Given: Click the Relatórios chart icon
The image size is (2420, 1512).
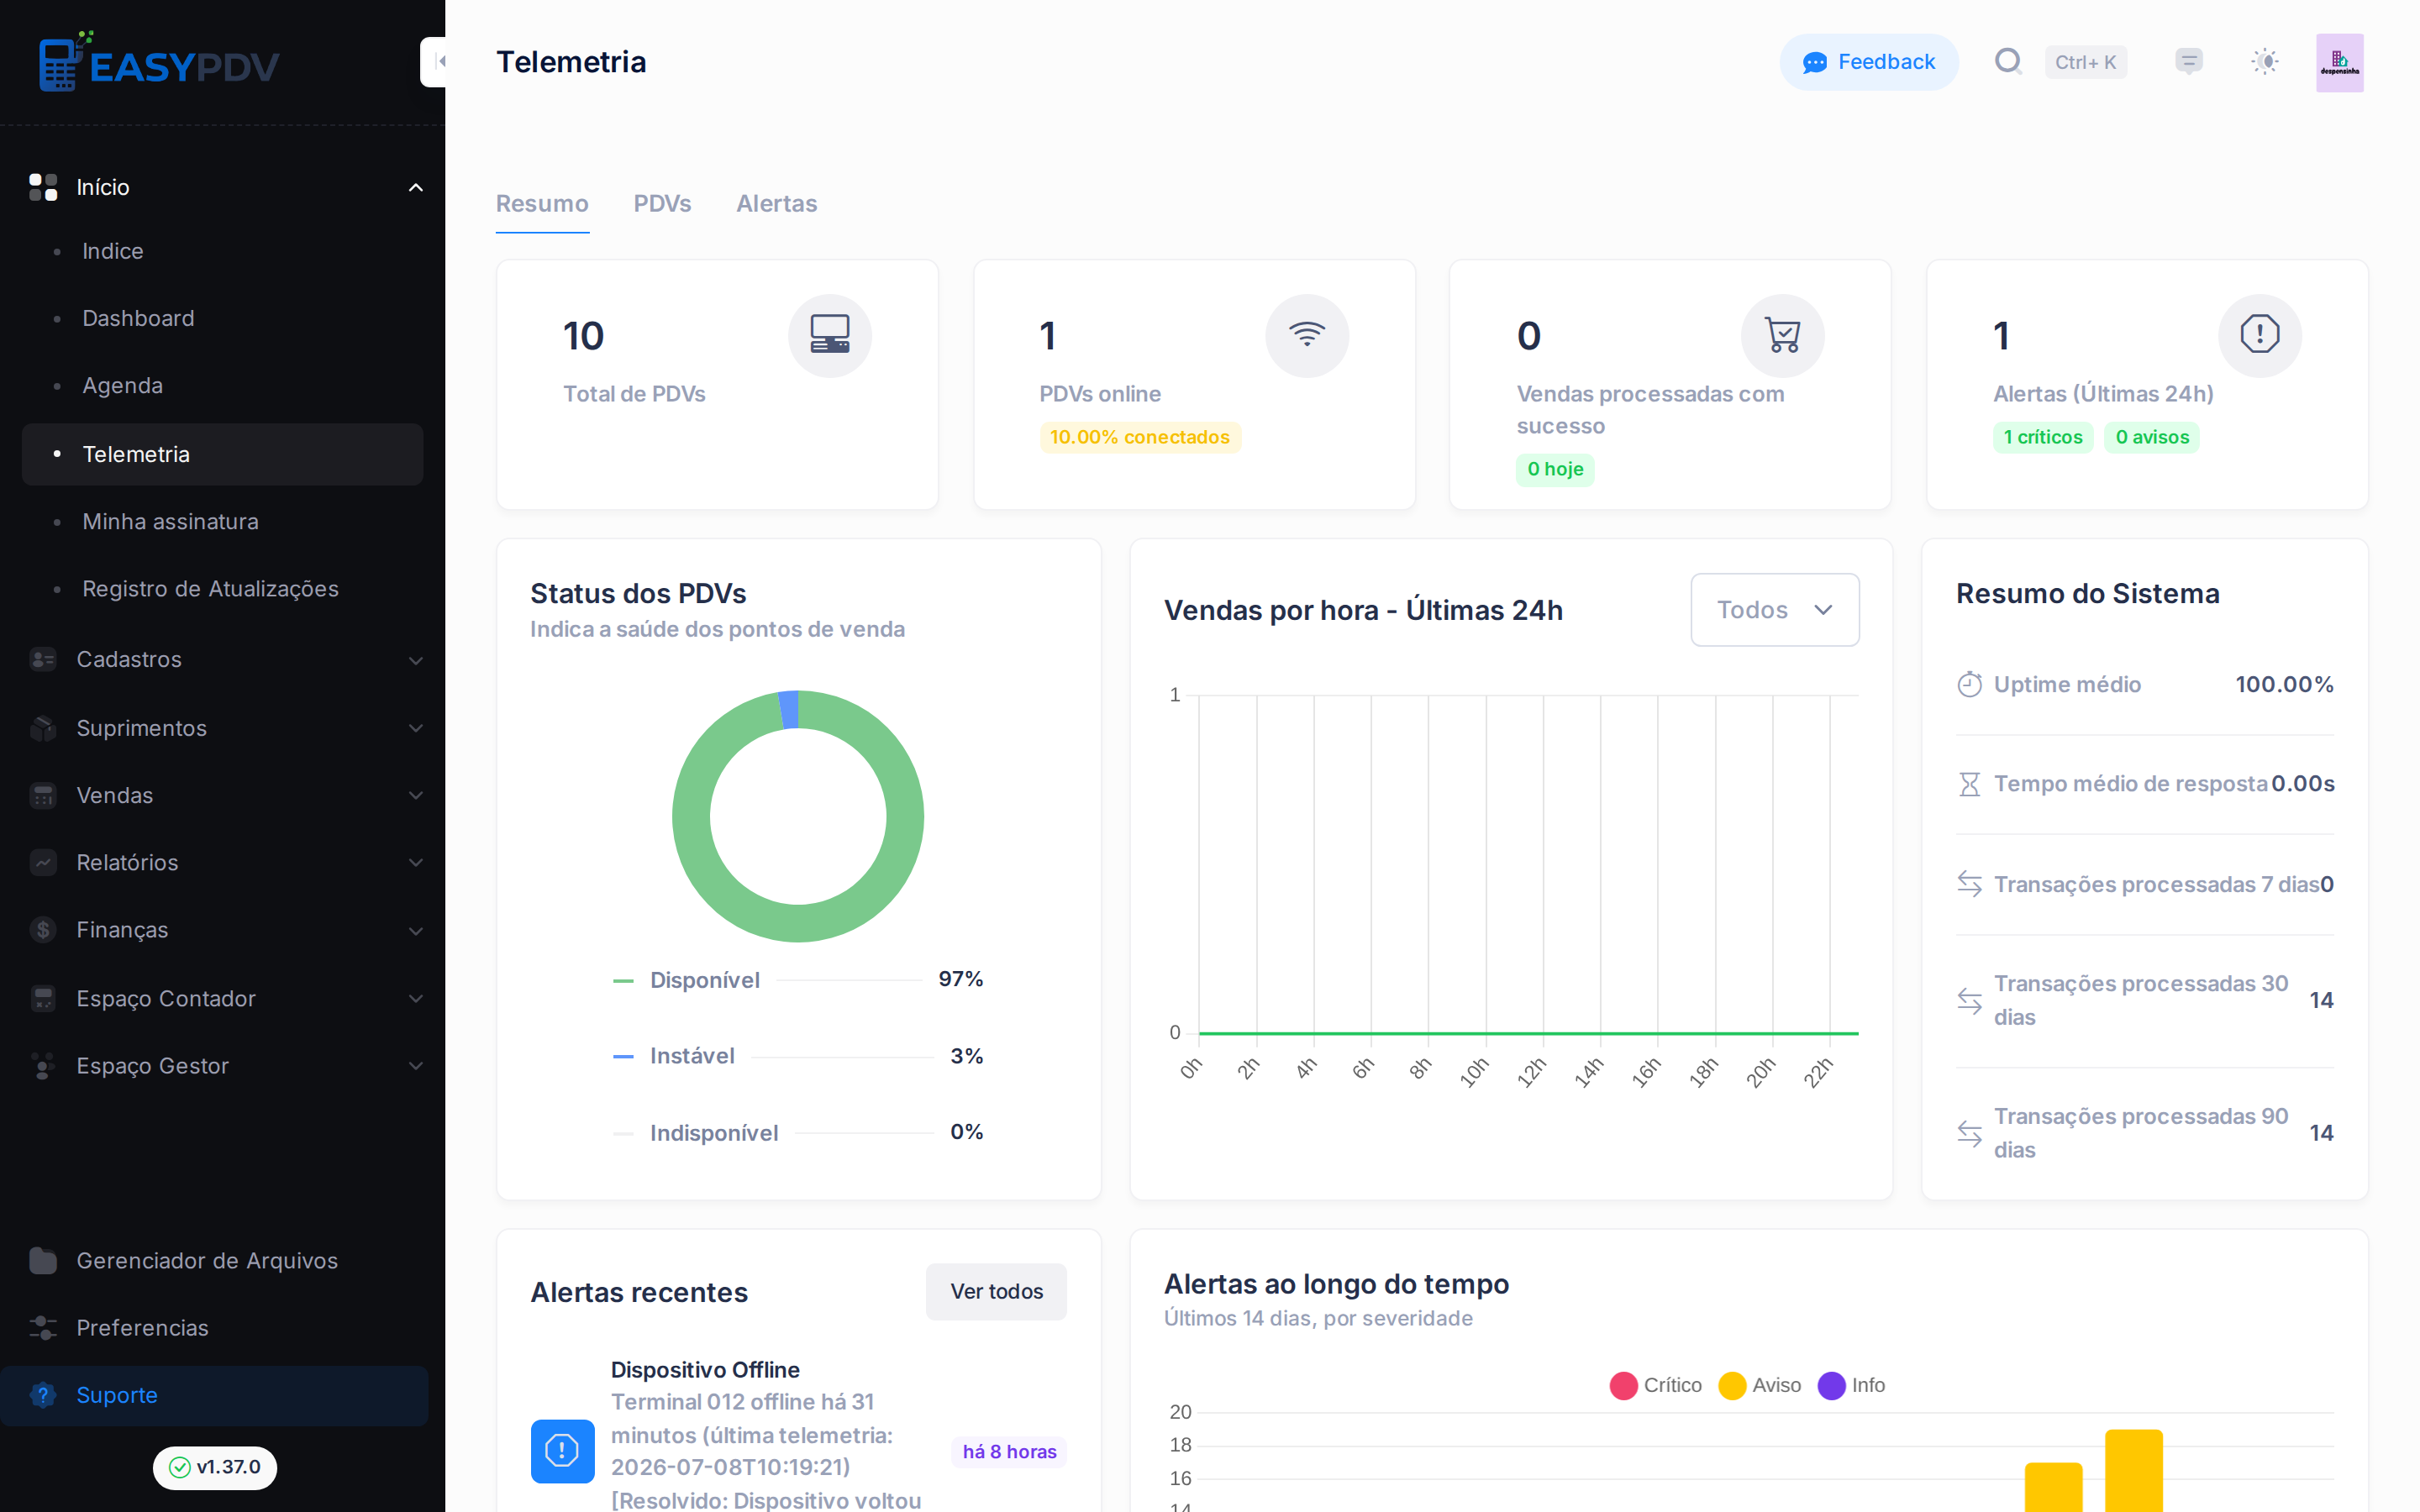Looking at the screenshot, I should (43, 862).
